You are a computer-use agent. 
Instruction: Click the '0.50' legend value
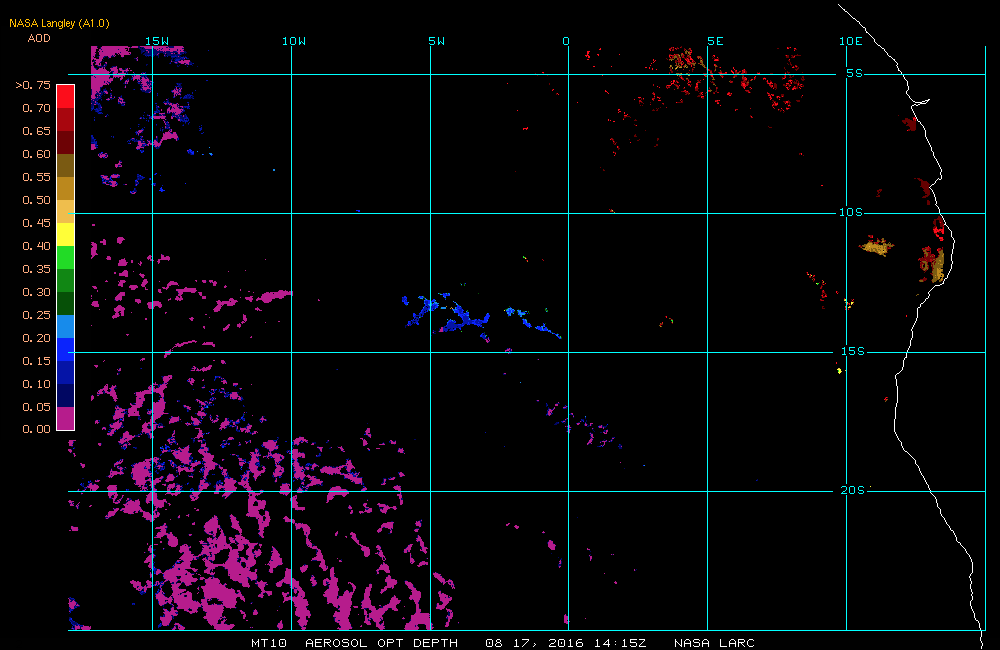pyautogui.click(x=36, y=200)
